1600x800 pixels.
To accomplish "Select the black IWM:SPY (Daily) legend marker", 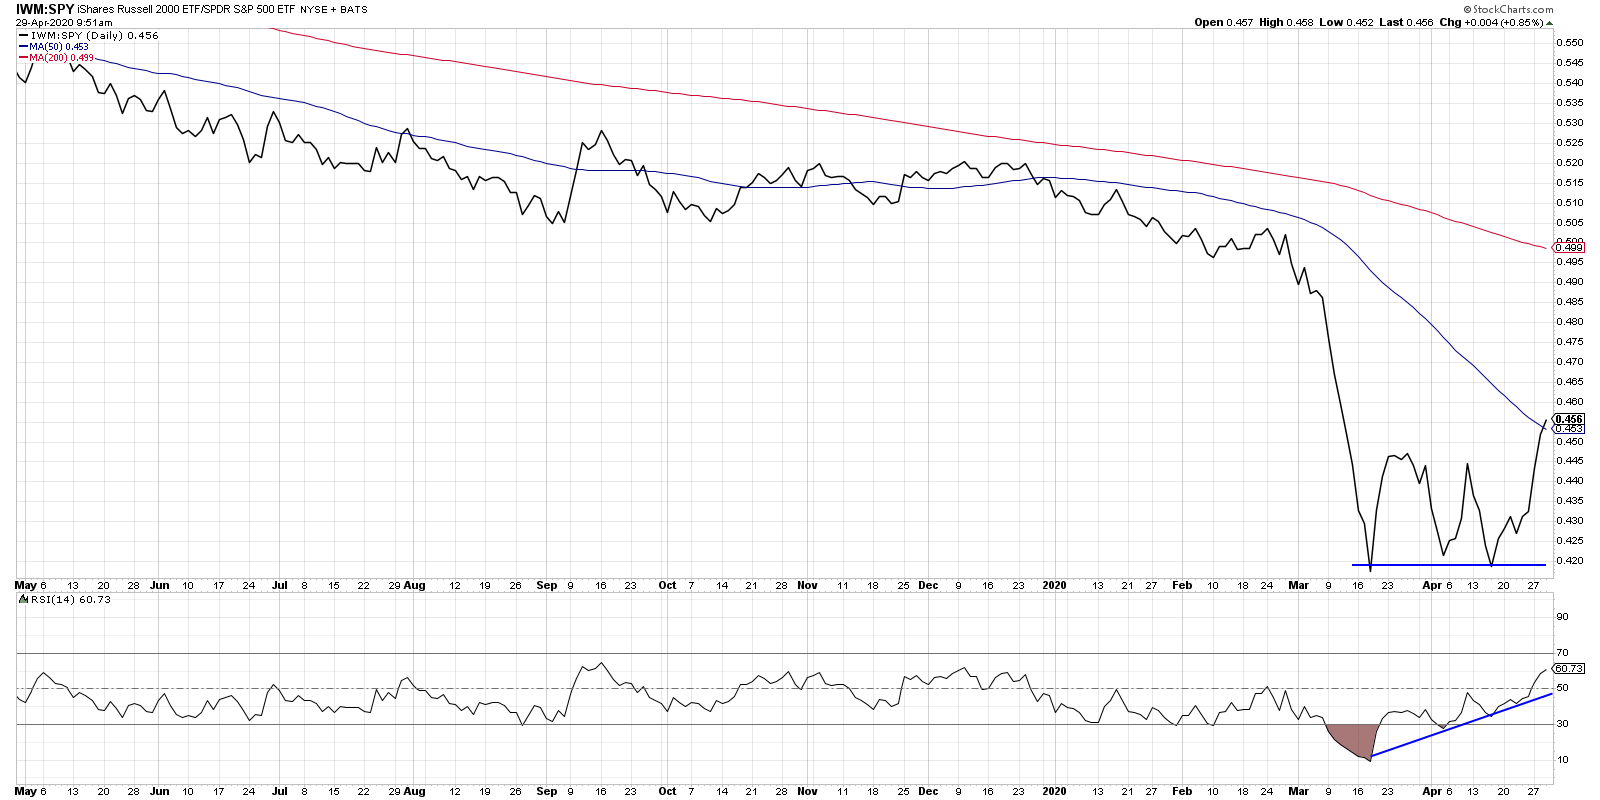I will pos(24,36).
